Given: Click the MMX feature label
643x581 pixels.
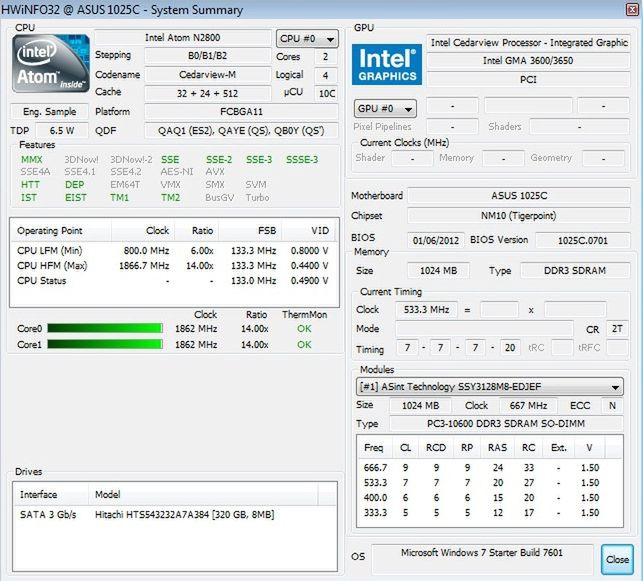Looking at the screenshot, I should (x=32, y=159).
